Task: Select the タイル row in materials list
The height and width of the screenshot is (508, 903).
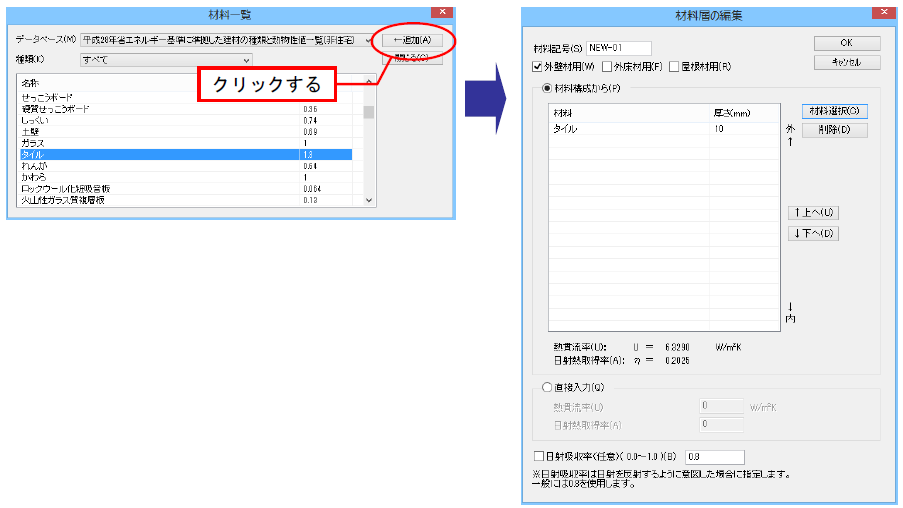Action: pos(185,154)
